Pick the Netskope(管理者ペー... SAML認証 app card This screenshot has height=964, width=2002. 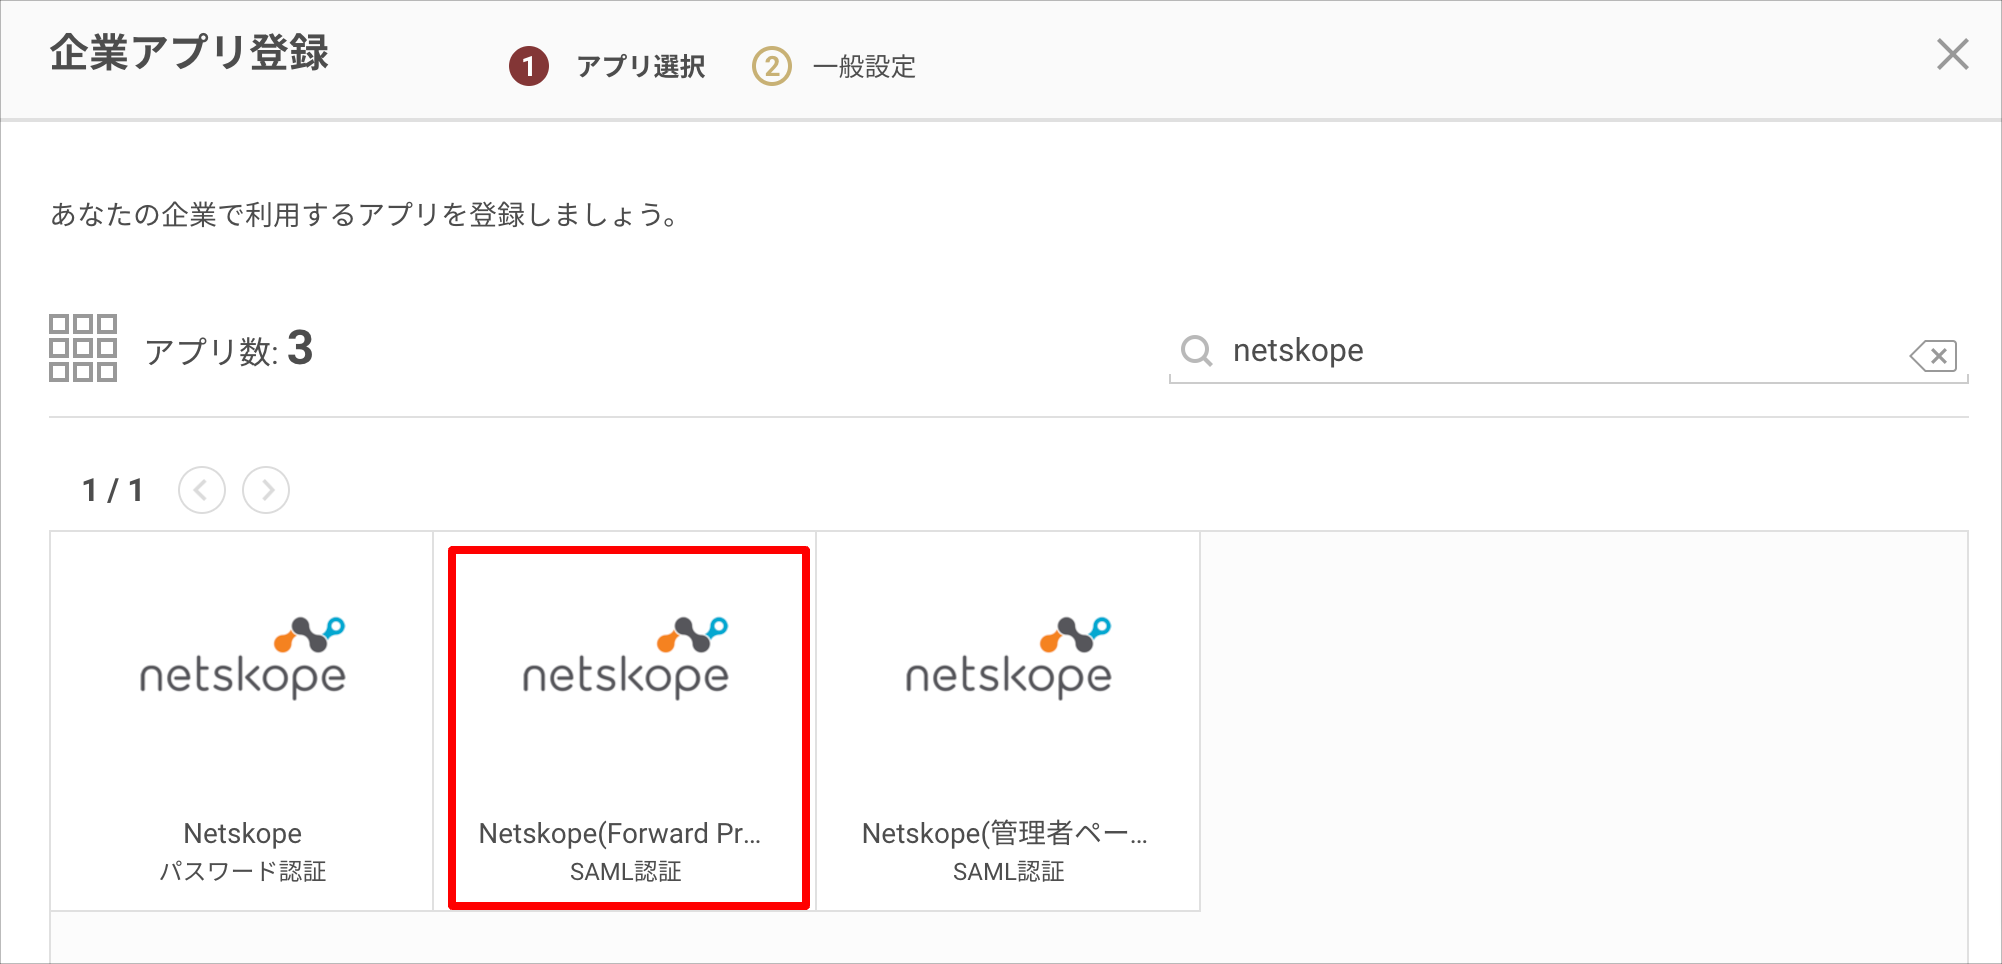point(1009,721)
